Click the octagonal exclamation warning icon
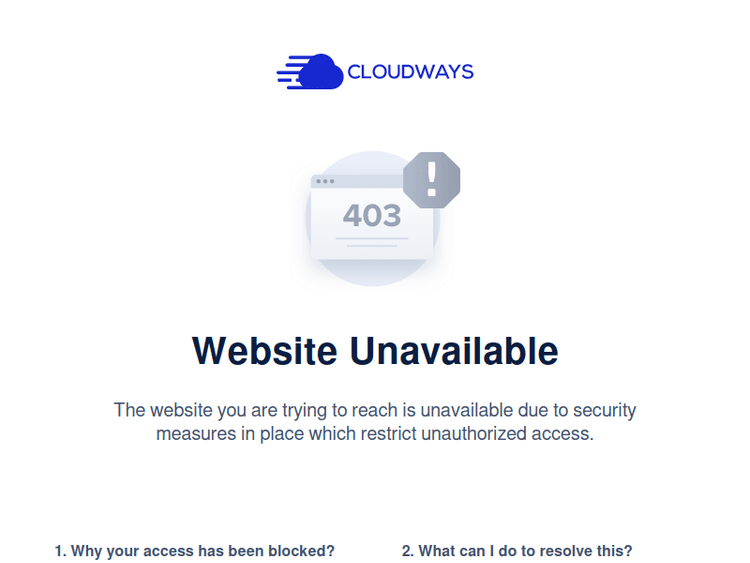 point(431,180)
